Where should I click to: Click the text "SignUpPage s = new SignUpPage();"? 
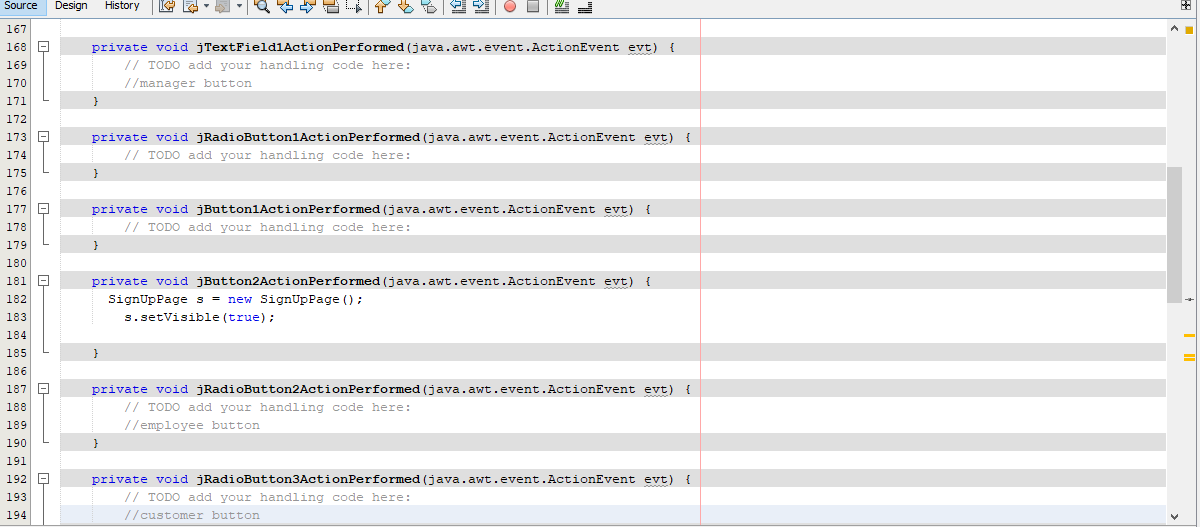[x=236, y=299]
